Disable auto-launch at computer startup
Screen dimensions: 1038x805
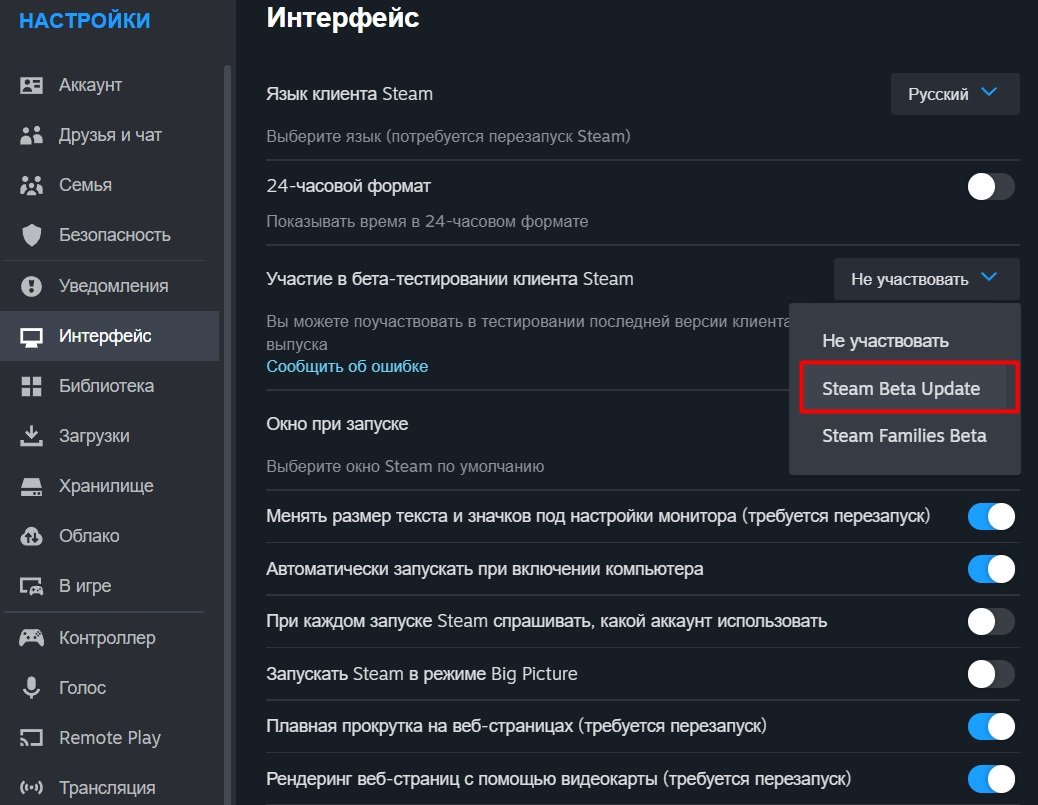[990, 569]
